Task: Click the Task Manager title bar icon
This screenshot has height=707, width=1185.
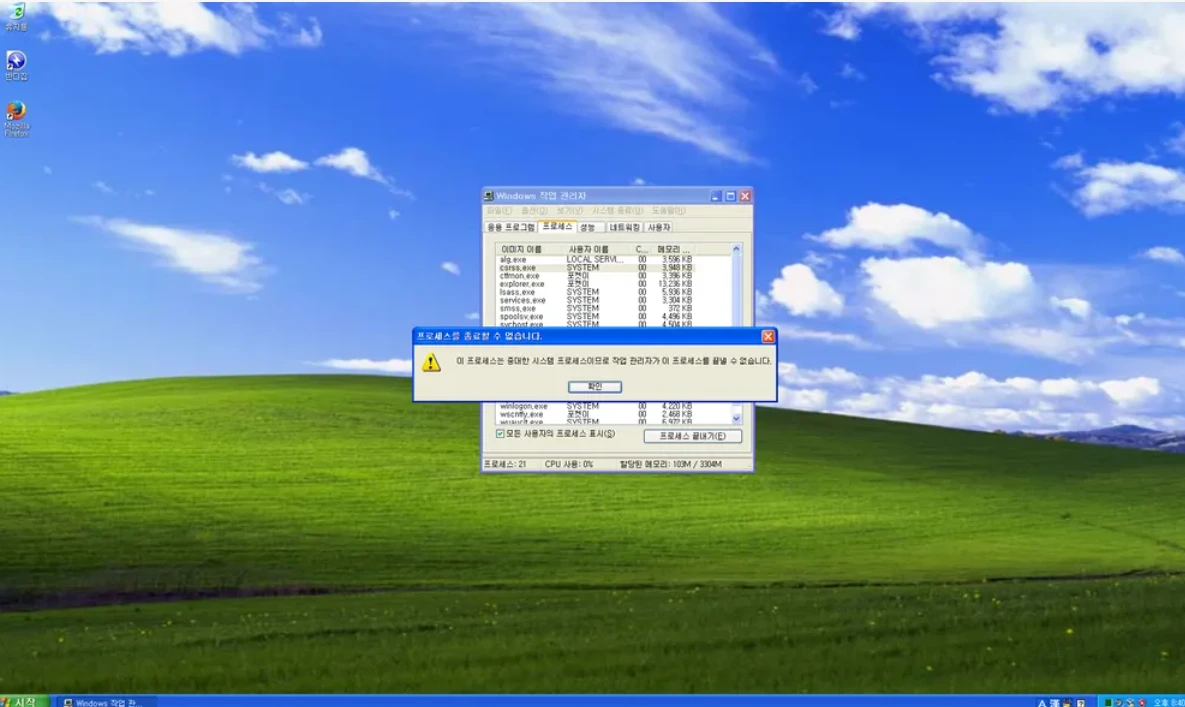Action: [x=488, y=196]
